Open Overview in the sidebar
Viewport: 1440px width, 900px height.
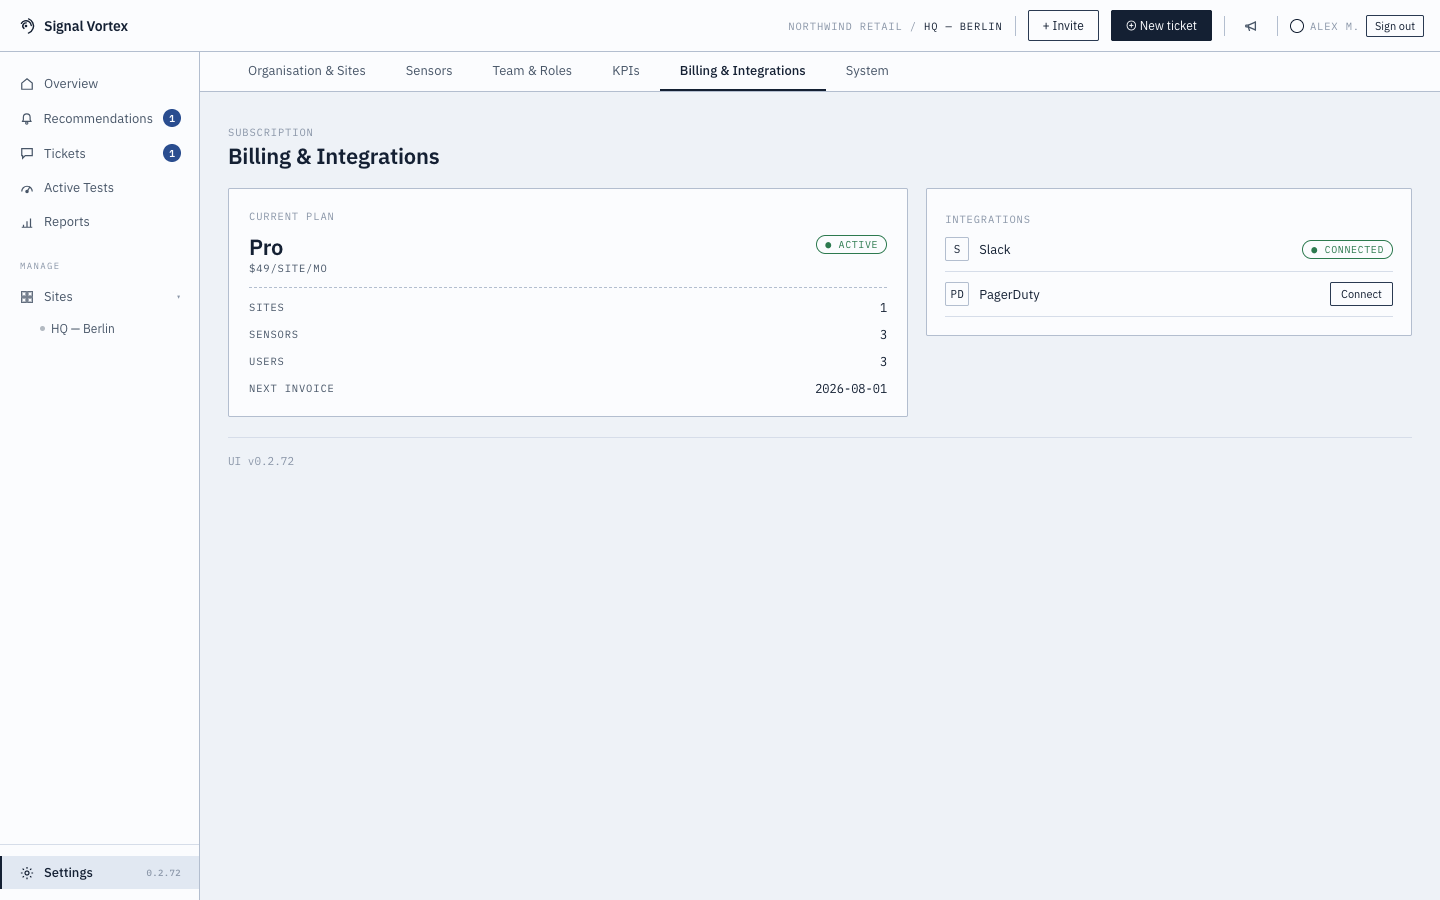100,84
